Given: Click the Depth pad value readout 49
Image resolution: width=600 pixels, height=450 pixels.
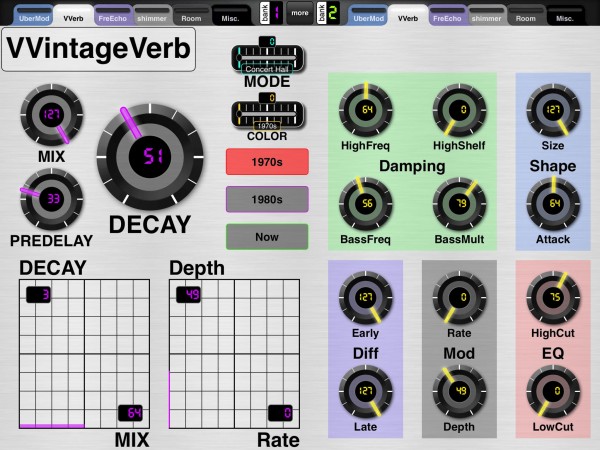Looking at the screenshot, I should [x=188, y=295].
